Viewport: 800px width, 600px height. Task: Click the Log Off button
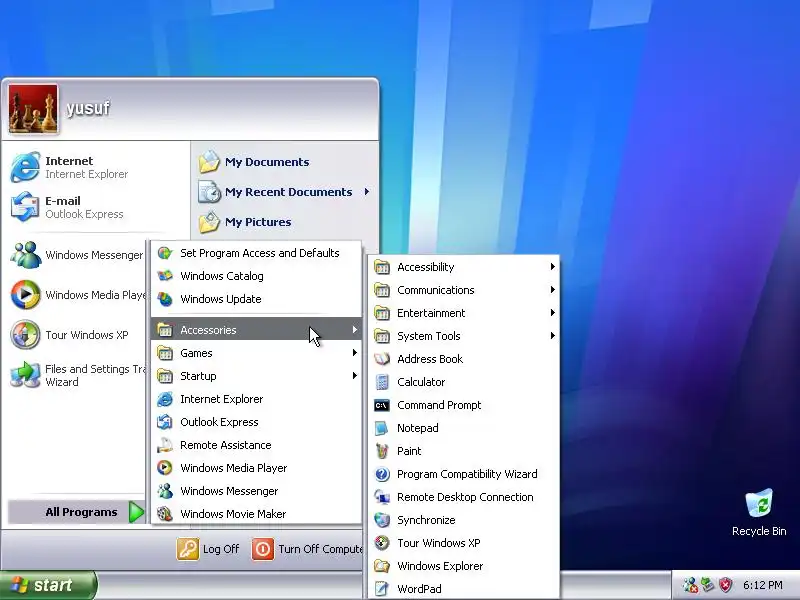[x=208, y=549]
